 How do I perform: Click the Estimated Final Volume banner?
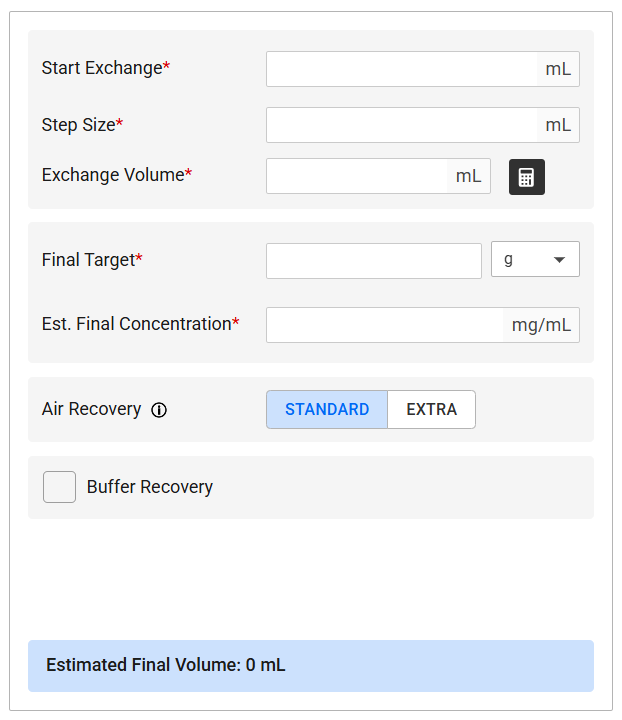(x=310, y=665)
